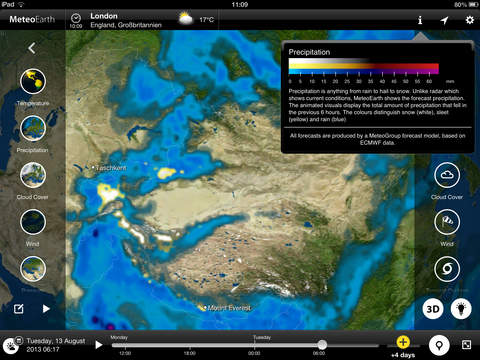Image resolution: width=480 pixels, height=360 pixels.
Task: Select the left Cloud Cover globe
Action: pyautogui.click(x=33, y=175)
